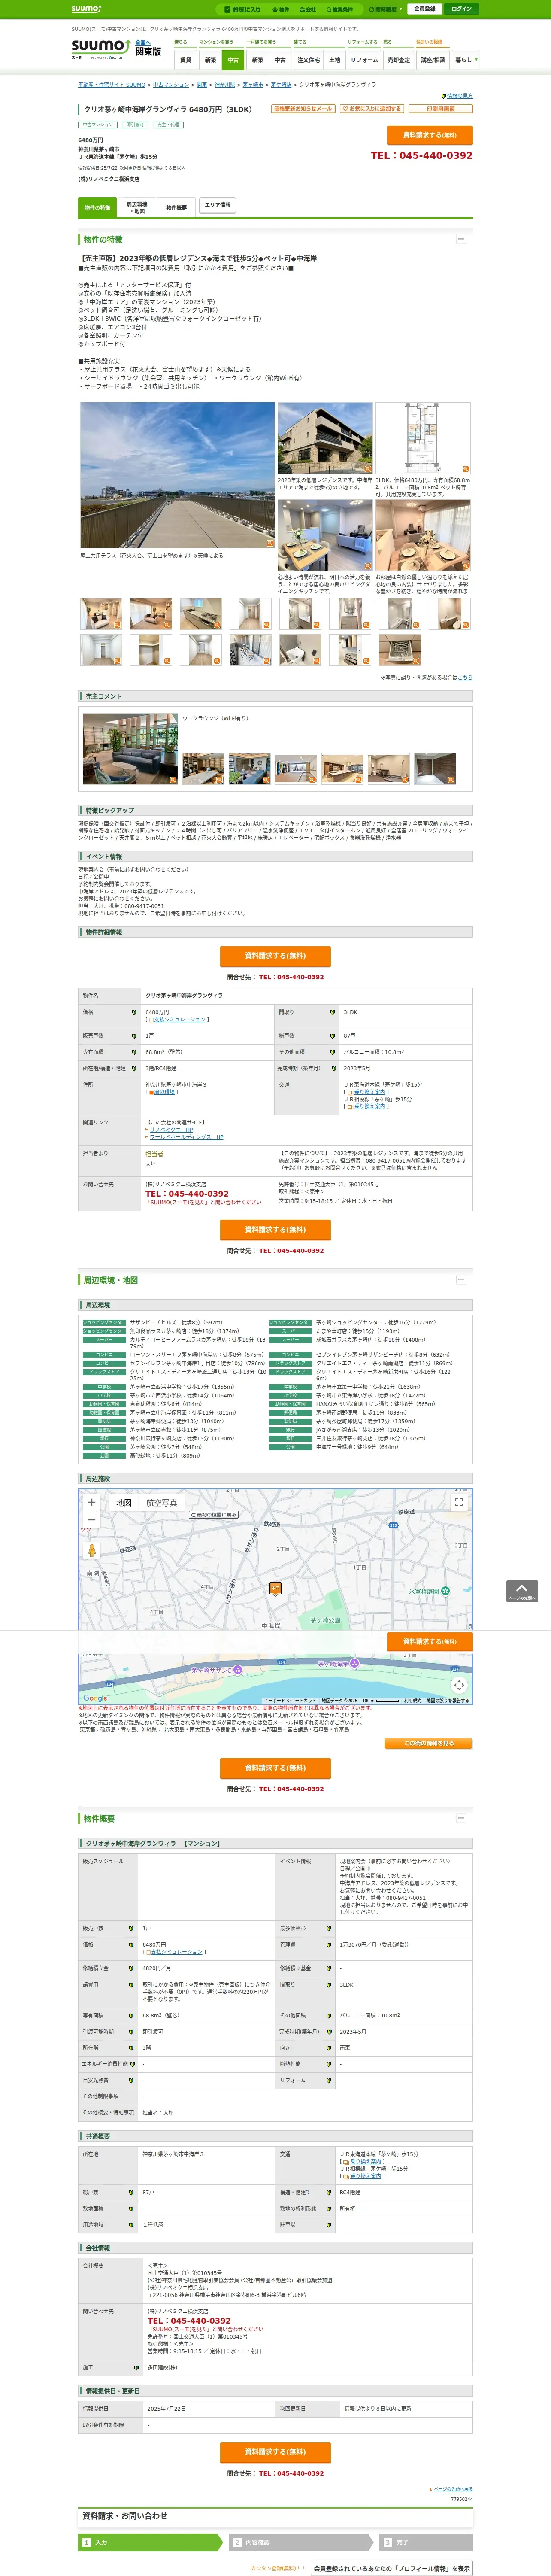Click the map camera controls icon

pos(459,1685)
